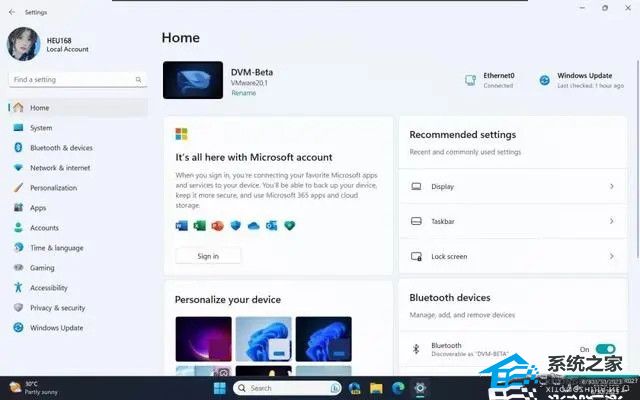Viewport: 640px width, 400px height.
Task: Click the Outlook icon on account card
Action: pyautogui.click(x=271, y=225)
